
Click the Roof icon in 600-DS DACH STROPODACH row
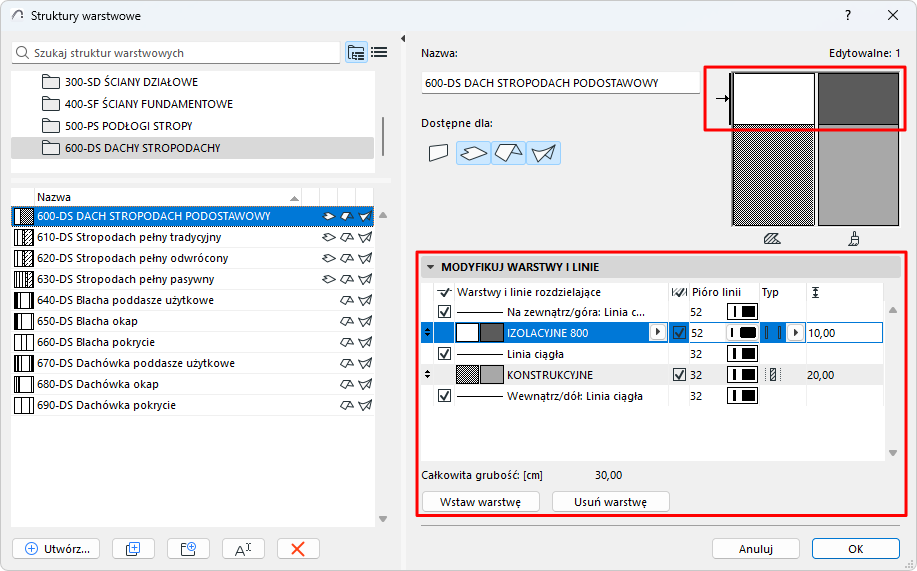coord(347,216)
